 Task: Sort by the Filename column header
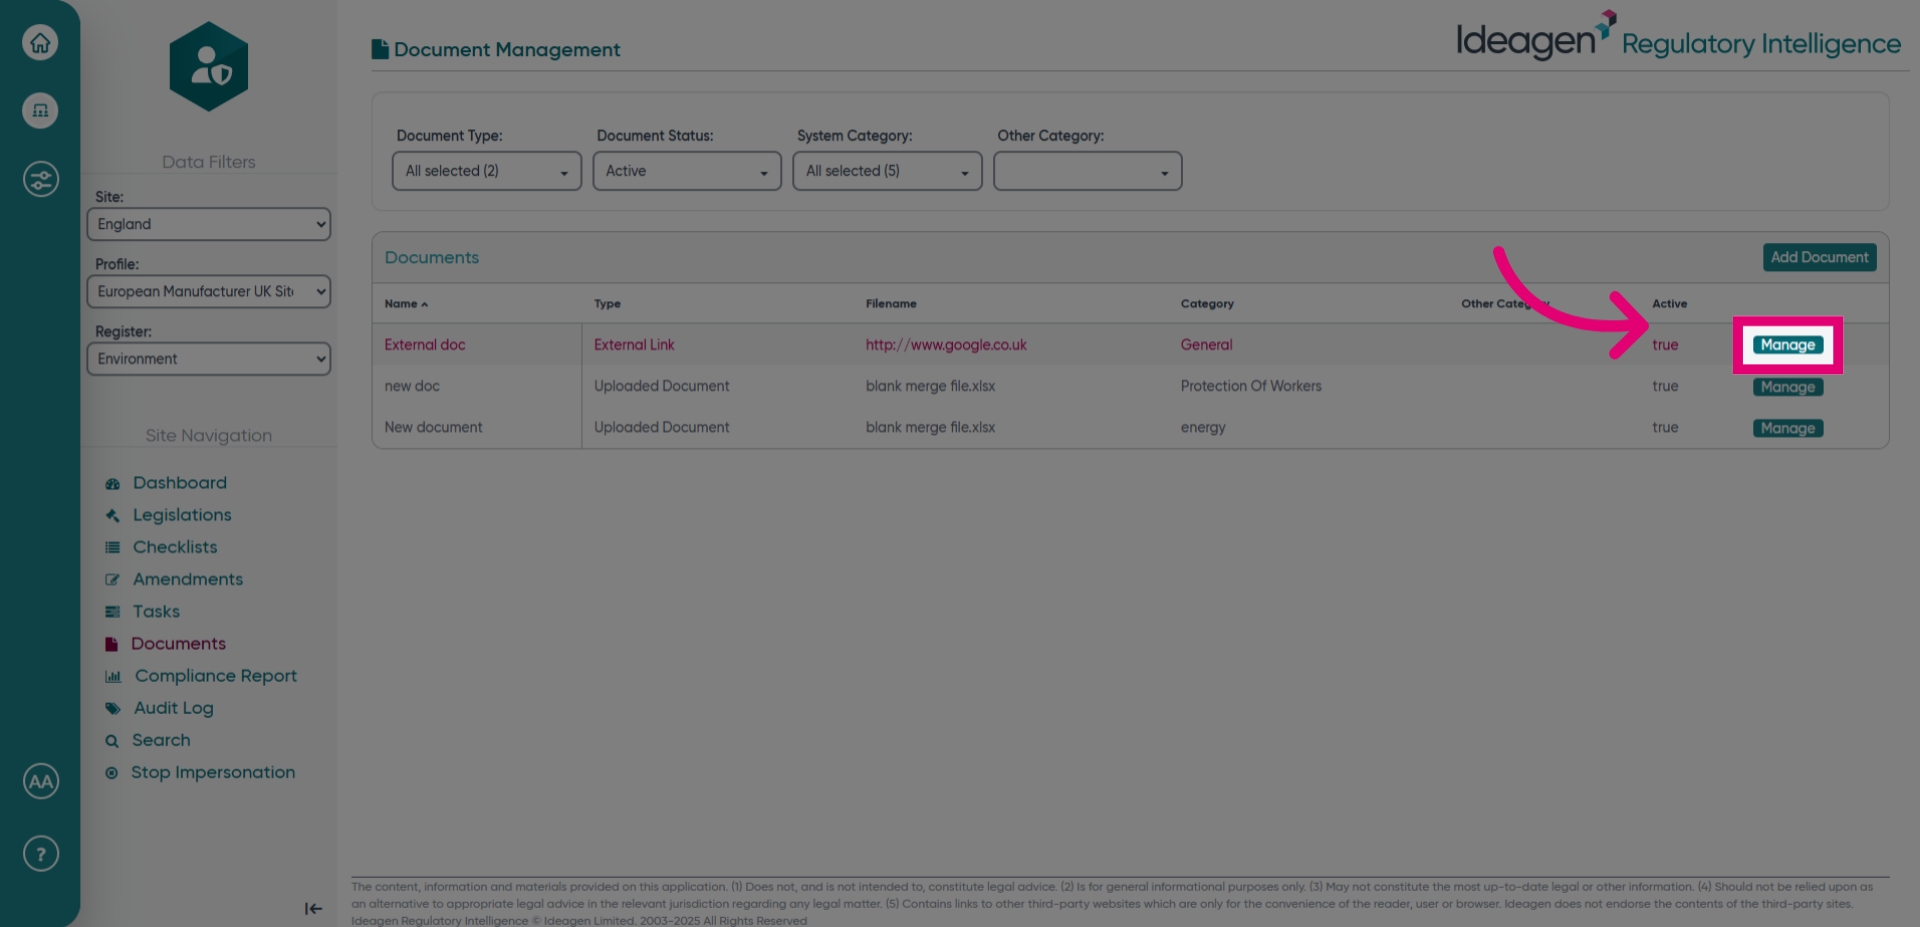891,304
